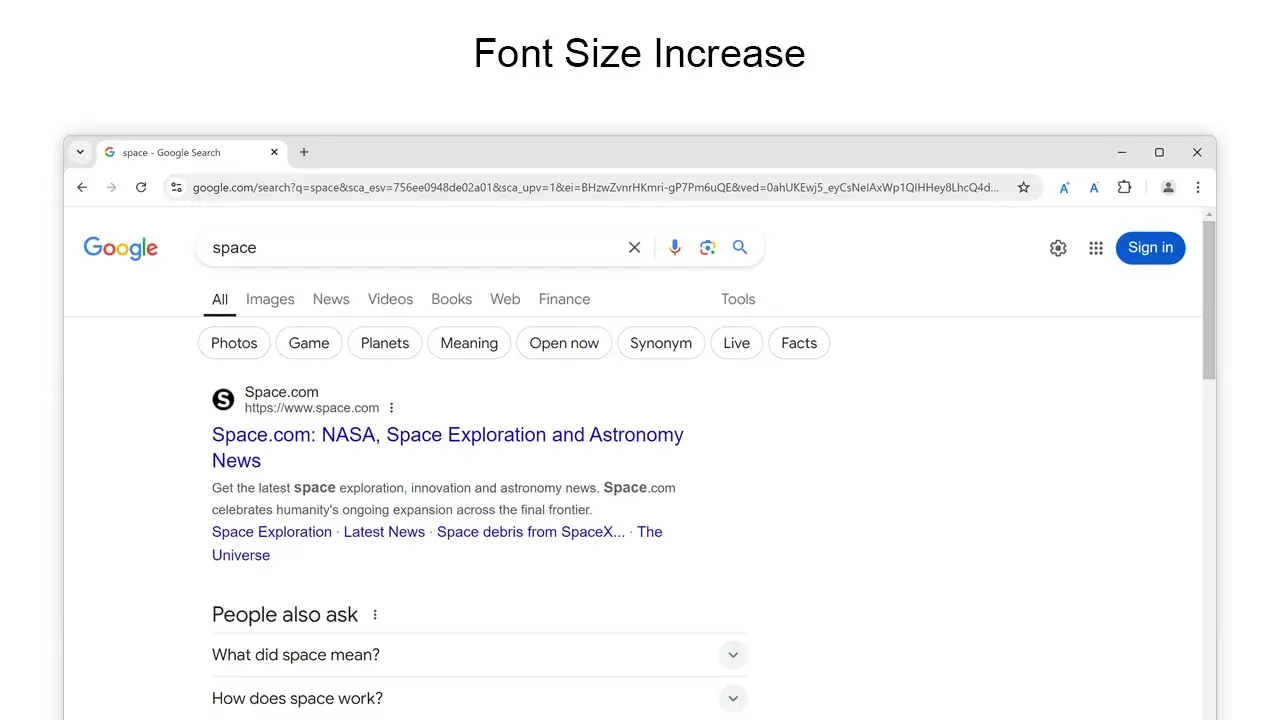Reload the page
This screenshot has height=720, width=1280.
(x=141, y=187)
